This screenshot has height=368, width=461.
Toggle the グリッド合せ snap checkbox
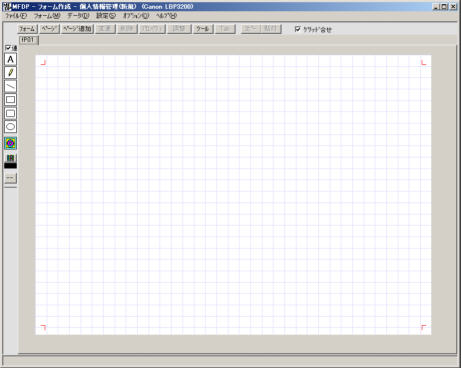[298, 29]
